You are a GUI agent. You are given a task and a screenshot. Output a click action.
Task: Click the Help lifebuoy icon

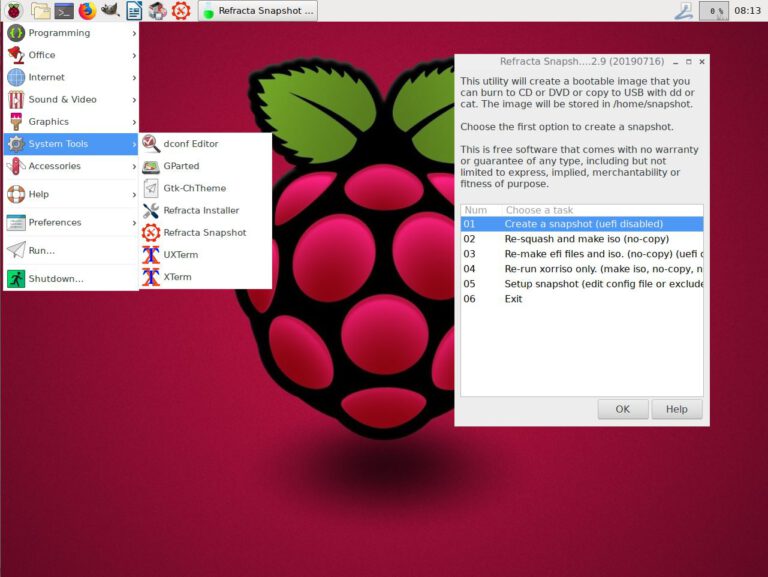(x=16, y=194)
